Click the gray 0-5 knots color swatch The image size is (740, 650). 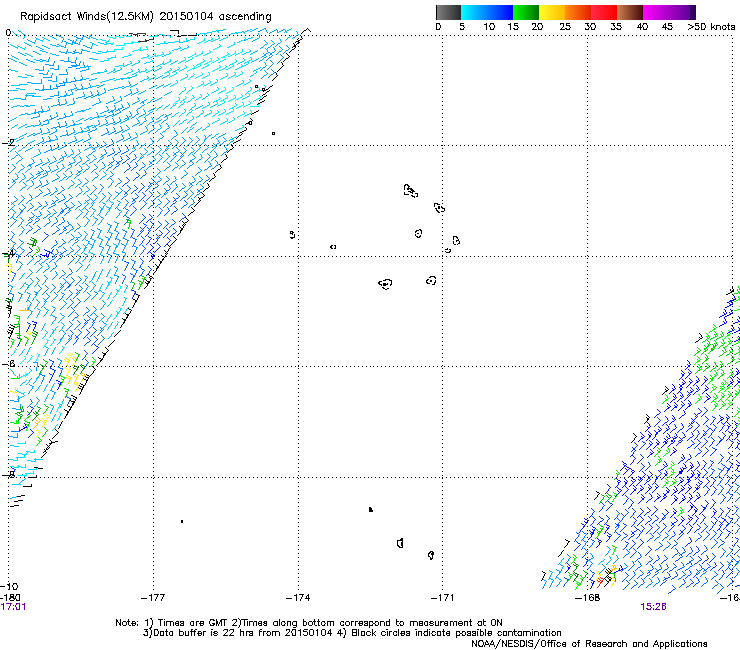[x=448, y=12]
